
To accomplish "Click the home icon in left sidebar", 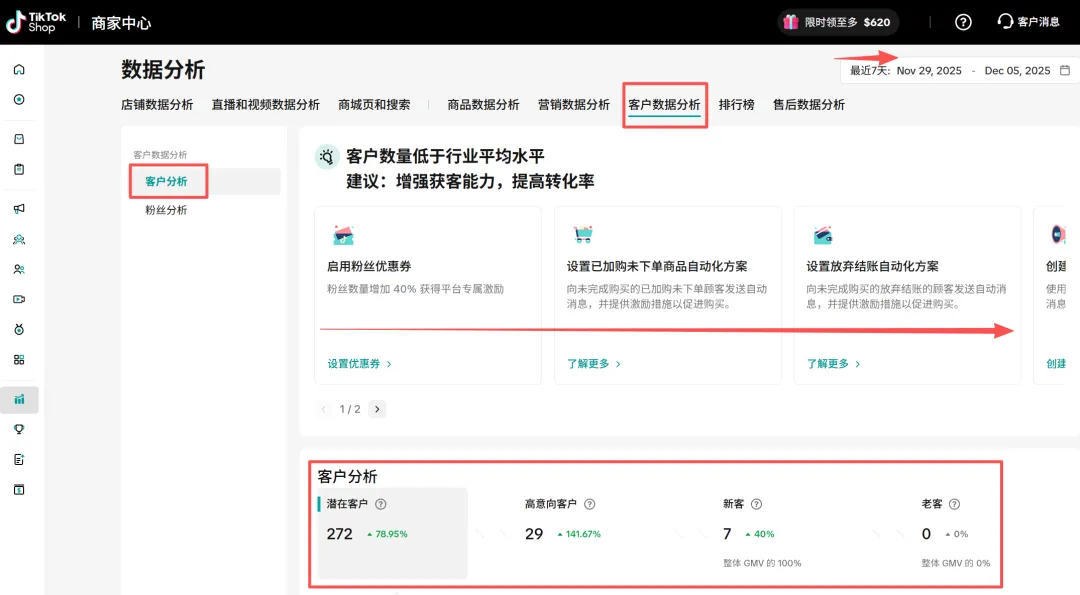I will (x=19, y=70).
